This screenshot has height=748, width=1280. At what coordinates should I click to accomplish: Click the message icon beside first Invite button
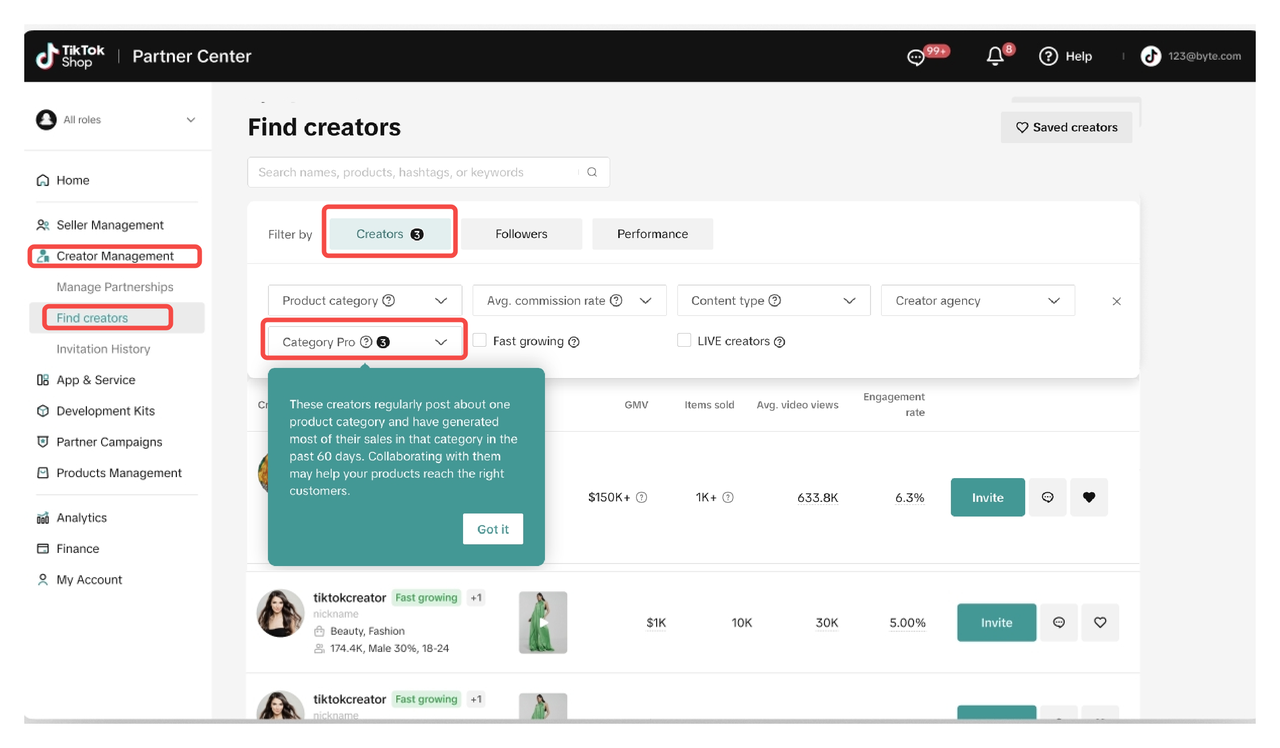[1047, 497]
